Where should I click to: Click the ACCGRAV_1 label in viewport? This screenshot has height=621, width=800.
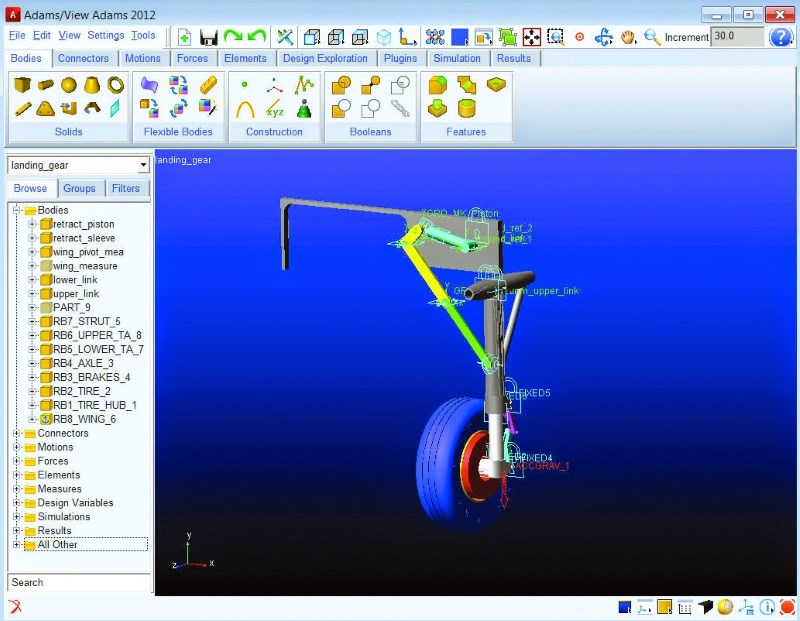(x=544, y=466)
